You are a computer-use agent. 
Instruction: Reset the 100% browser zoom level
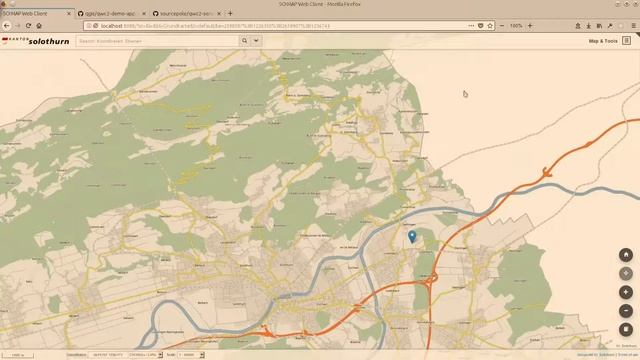coord(516,26)
